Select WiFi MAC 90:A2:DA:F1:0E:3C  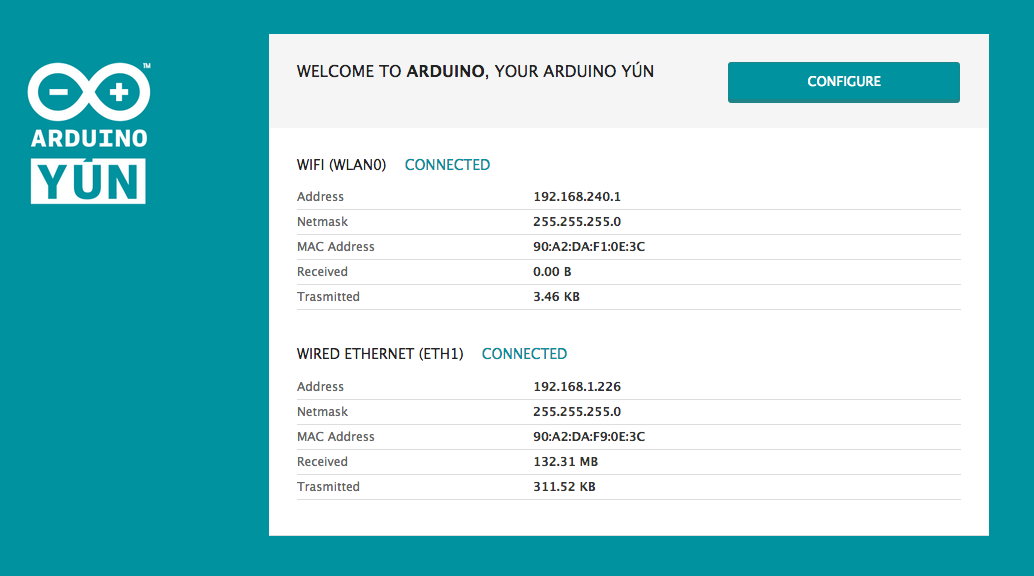tap(589, 247)
